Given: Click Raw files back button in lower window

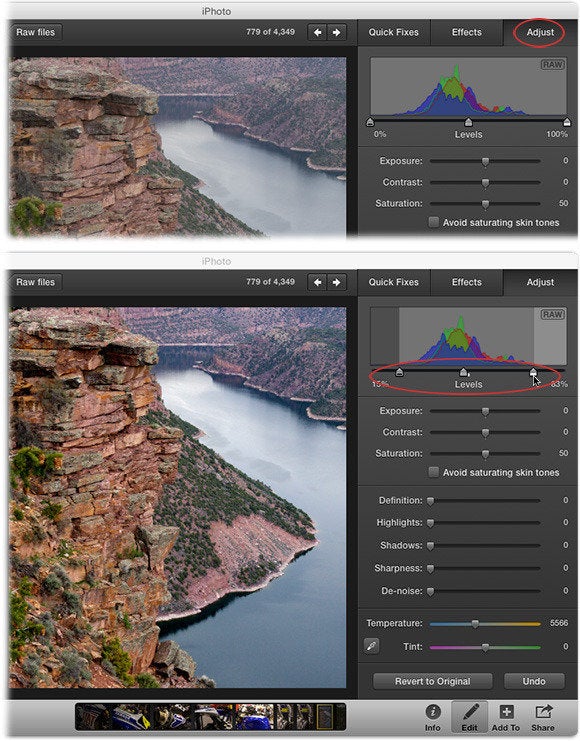Looking at the screenshot, I should [35, 282].
